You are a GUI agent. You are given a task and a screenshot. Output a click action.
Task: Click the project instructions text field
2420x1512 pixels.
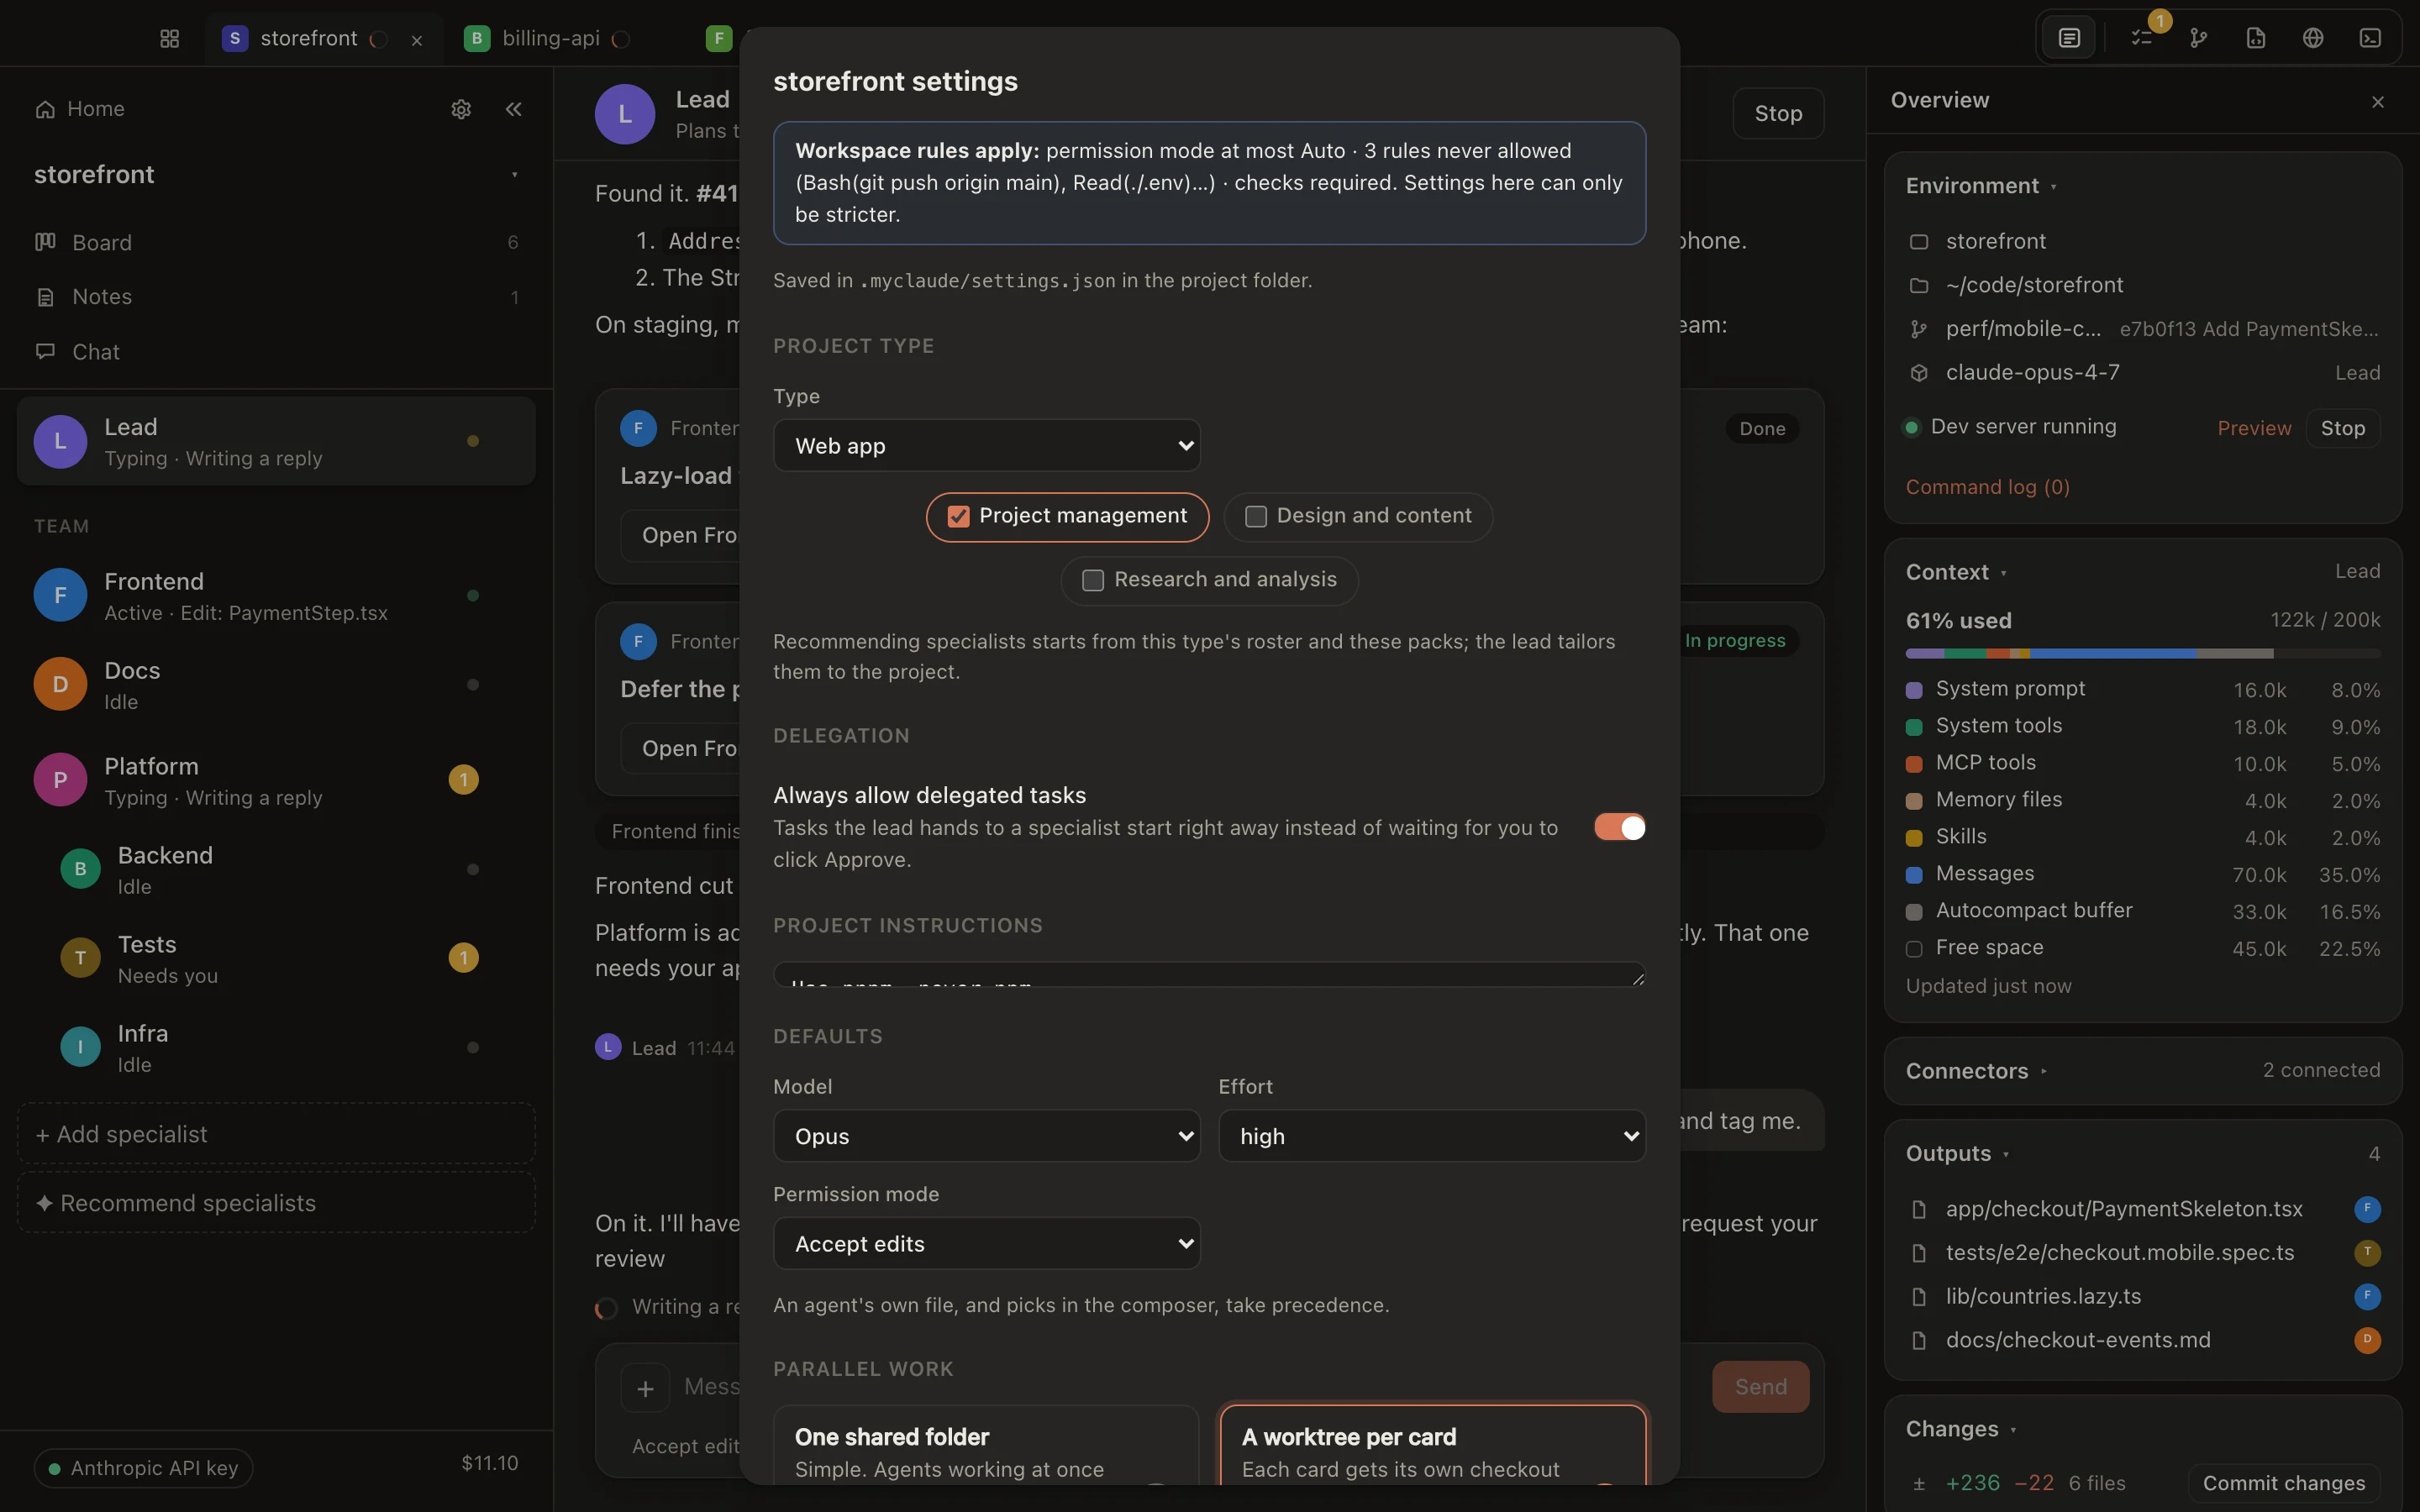pos(1209,975)
